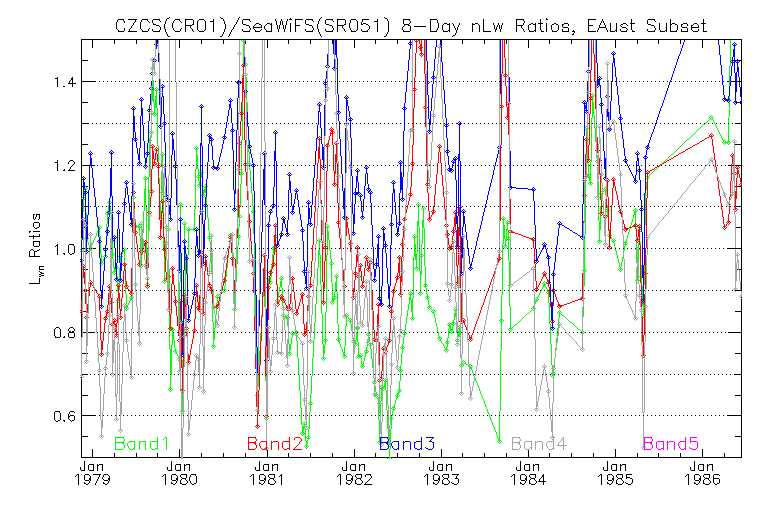Viewport: 768px width, 512px height.
Task: Click the Jan 1981 x-axis label
Action: [267, 473]
